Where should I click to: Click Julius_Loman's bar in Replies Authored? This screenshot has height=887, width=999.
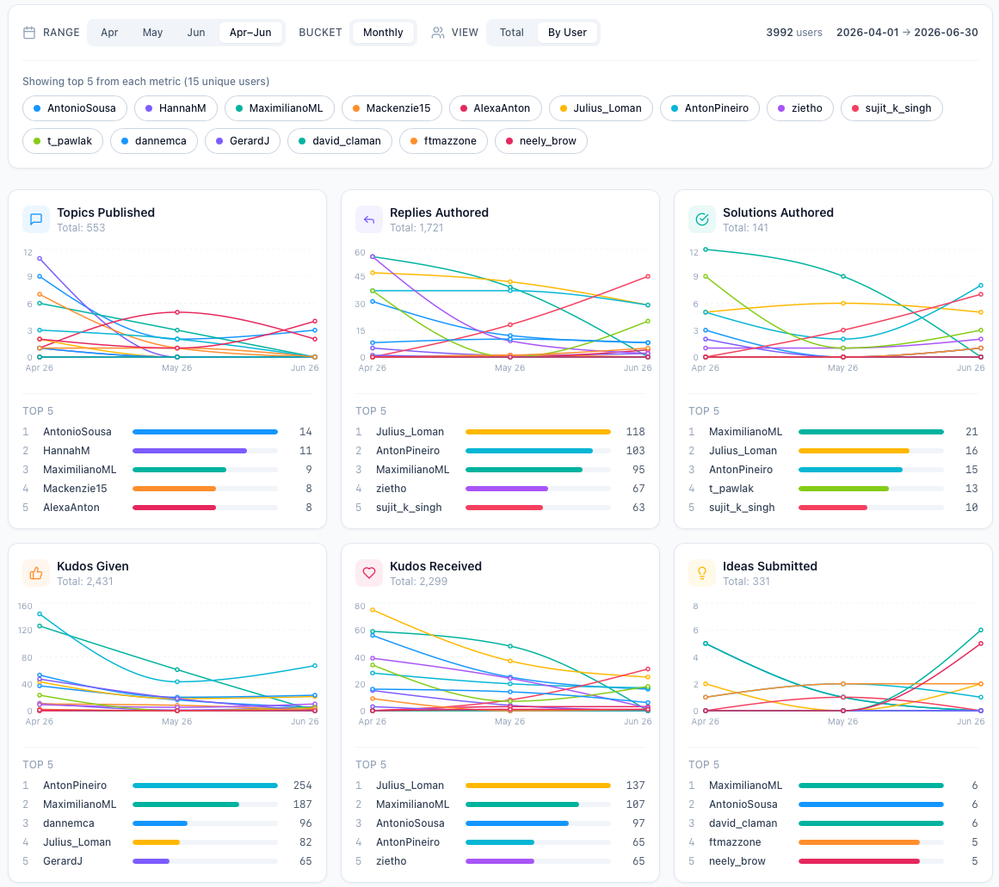(x=538, y=432)
